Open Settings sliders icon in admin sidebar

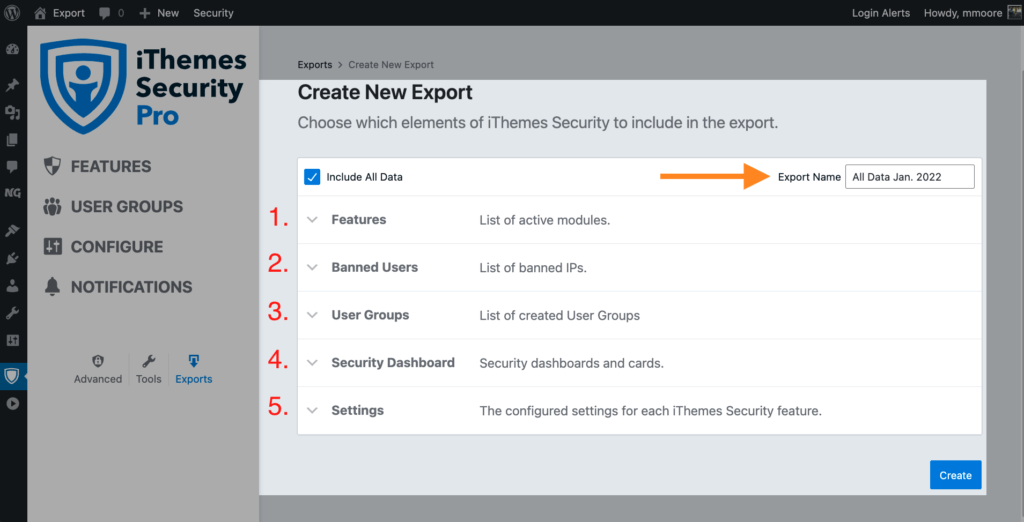point(12,340)
